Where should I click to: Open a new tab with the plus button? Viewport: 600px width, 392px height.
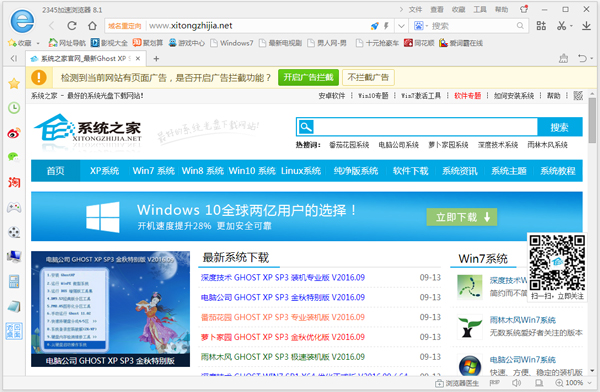(156, 59)
